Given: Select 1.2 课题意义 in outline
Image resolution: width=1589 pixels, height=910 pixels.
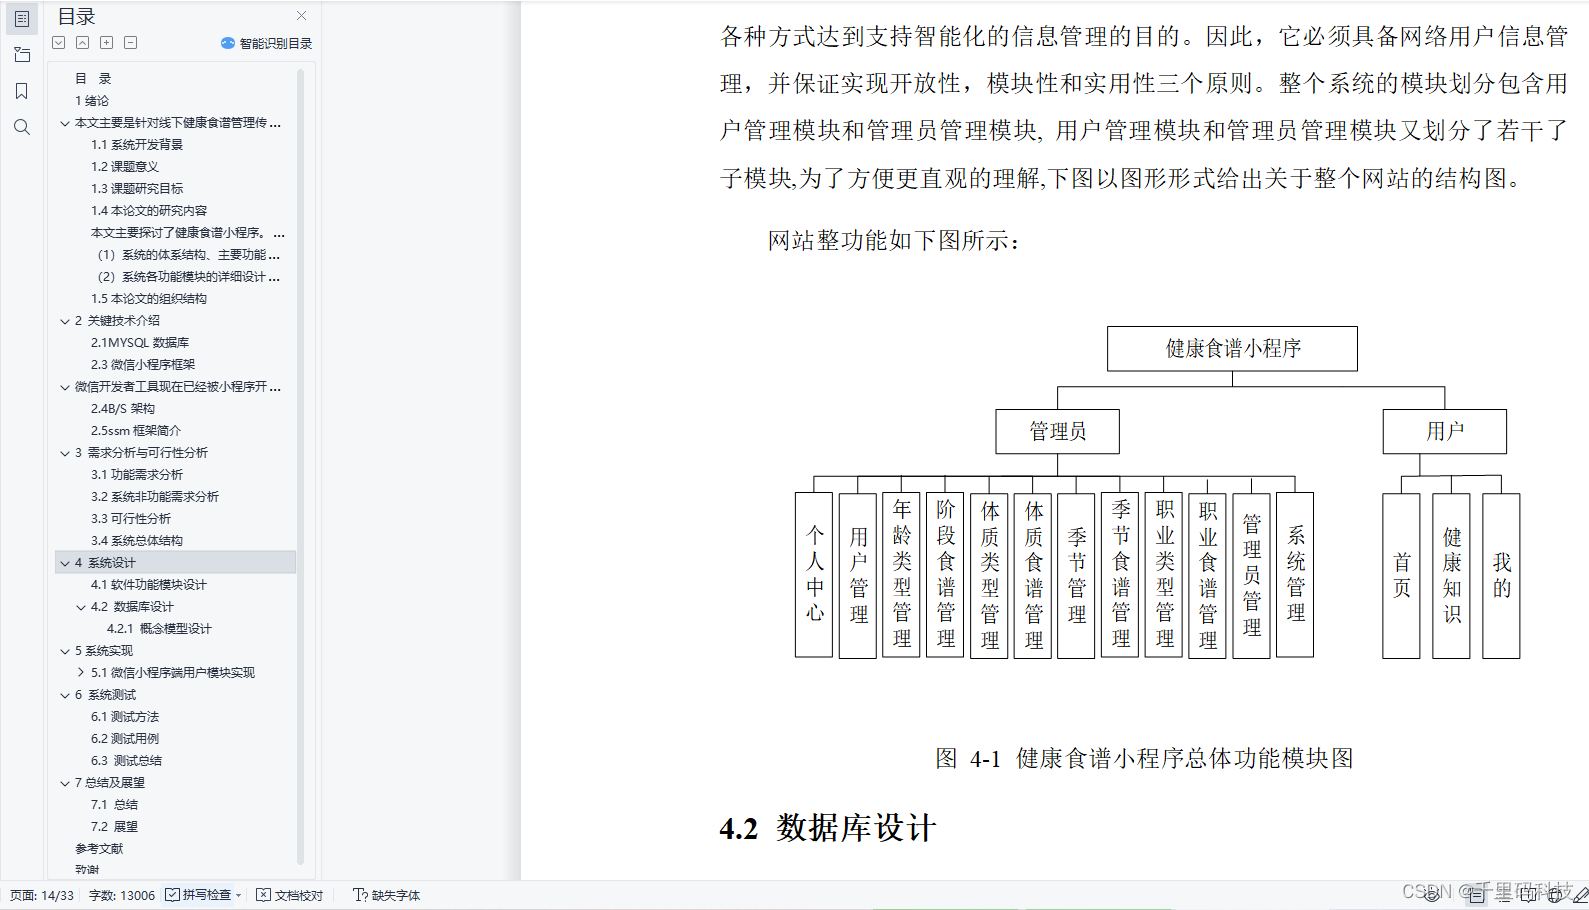Looking at the screenshot, I should coord(125,167).
